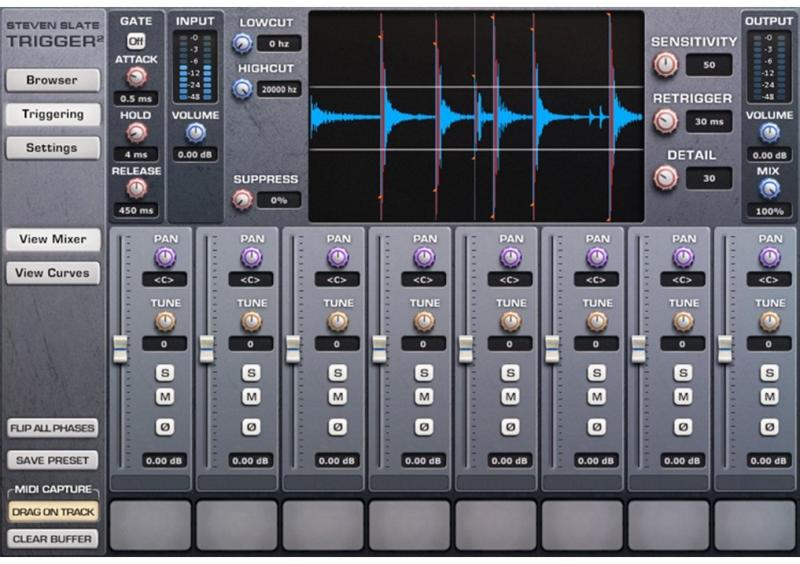Viewport: 800px width, 564px height.
Task: Click the Detail knob
Action: point(666,178)
